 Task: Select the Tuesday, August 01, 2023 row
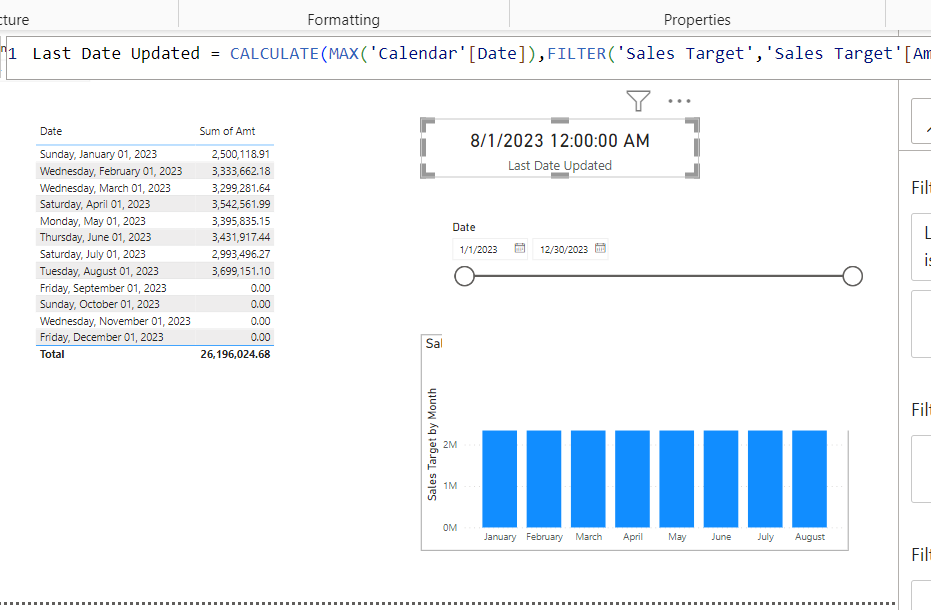coord(154,271)
